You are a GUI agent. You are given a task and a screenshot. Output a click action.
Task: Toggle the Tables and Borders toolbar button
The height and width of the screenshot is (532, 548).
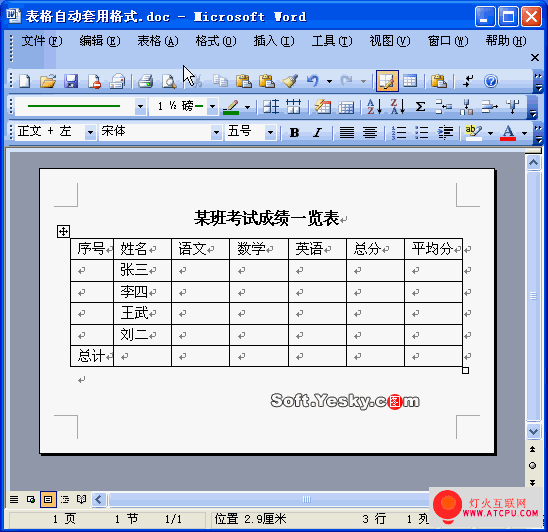pos(387,81)
